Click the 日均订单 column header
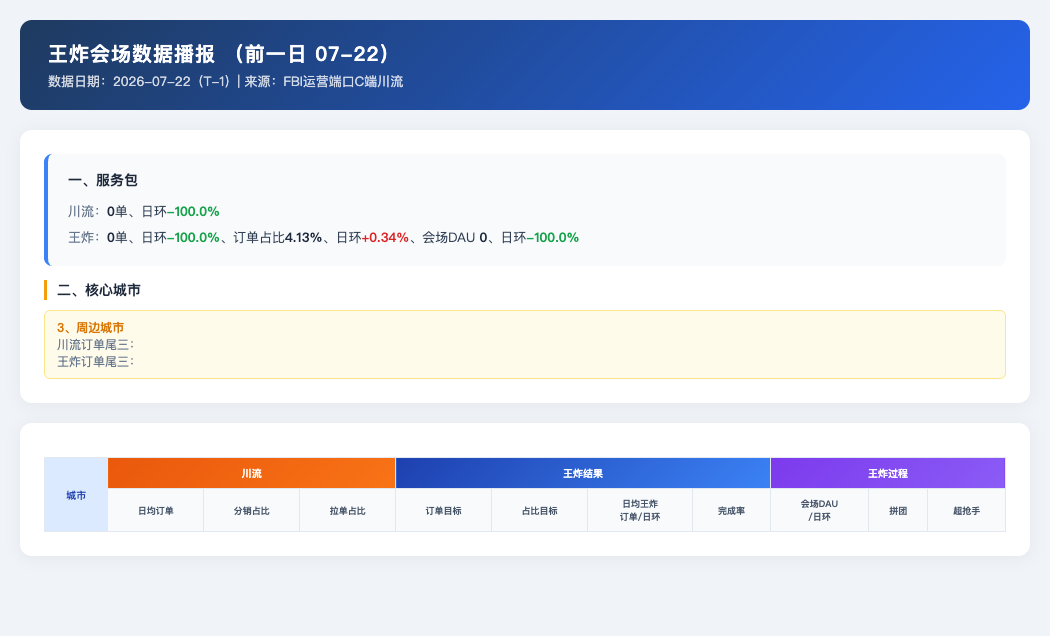This screenshot has width=1050, height=636. (x=155, y=510)
